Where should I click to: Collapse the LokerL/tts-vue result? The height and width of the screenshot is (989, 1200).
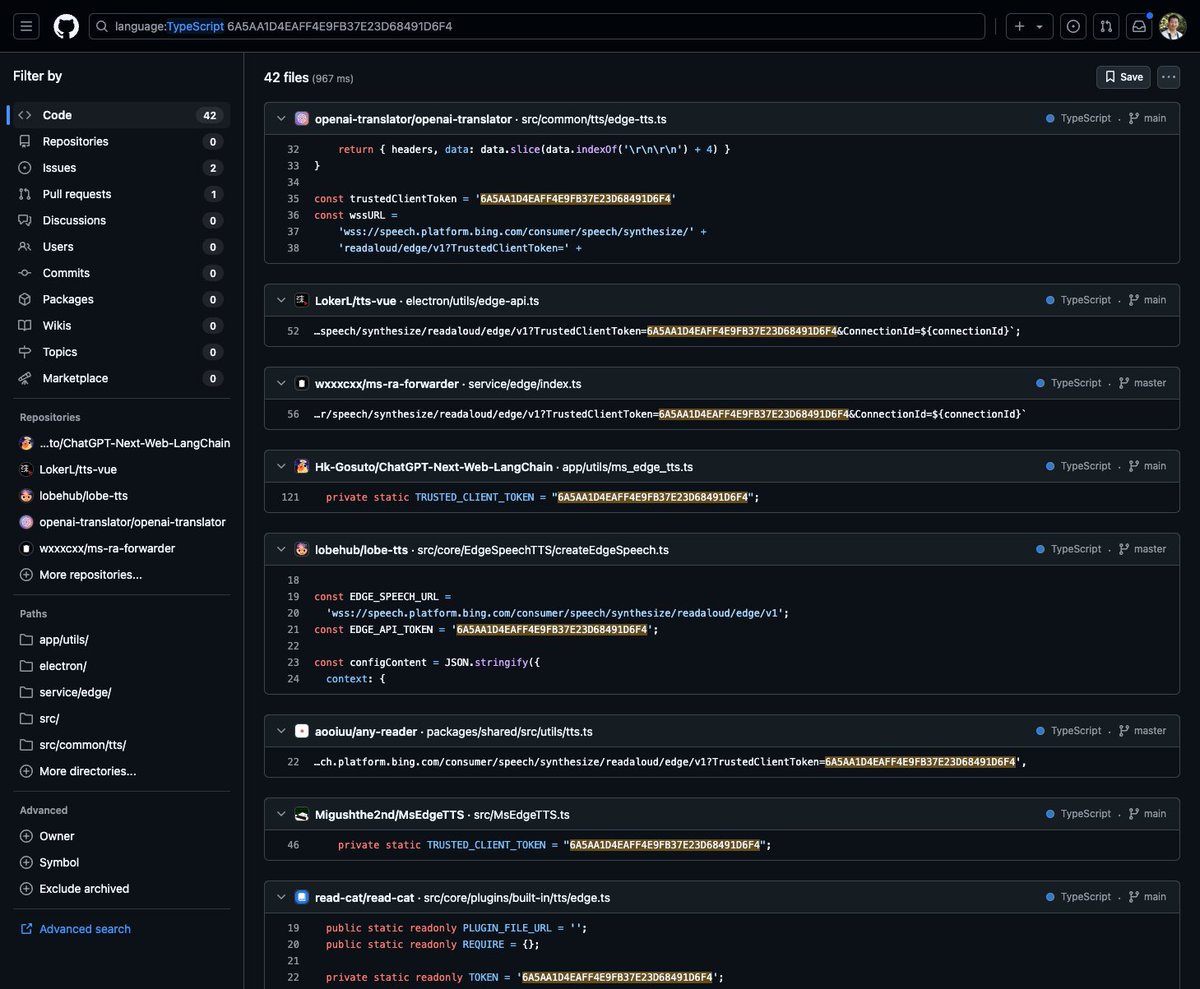tap(281, 300)
